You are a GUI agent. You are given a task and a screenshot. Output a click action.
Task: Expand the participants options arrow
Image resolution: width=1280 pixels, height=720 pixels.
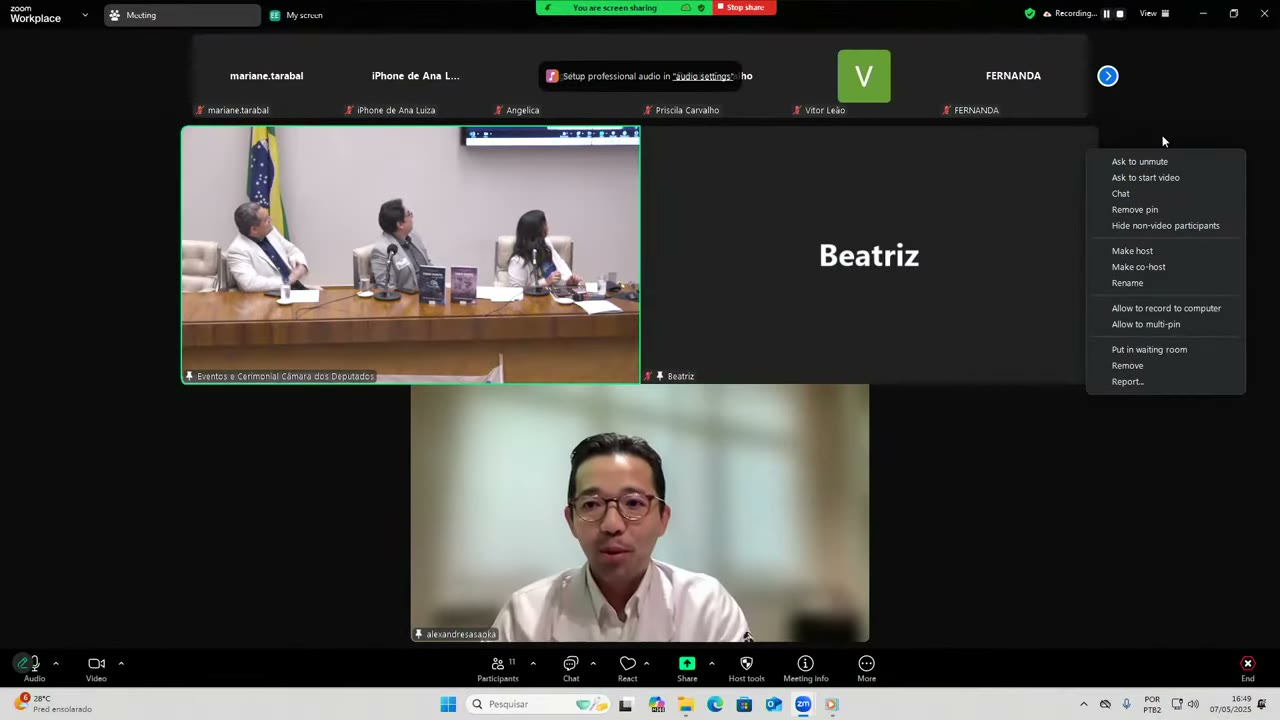pyautogui.click(x=532, y=663)
